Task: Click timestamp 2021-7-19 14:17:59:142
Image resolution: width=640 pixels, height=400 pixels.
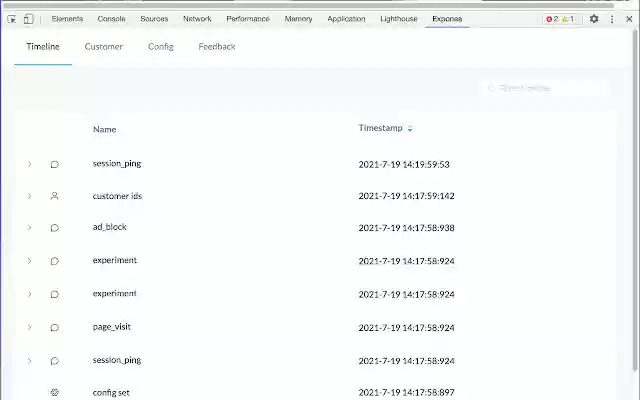Action: click(x=407, y=196)
